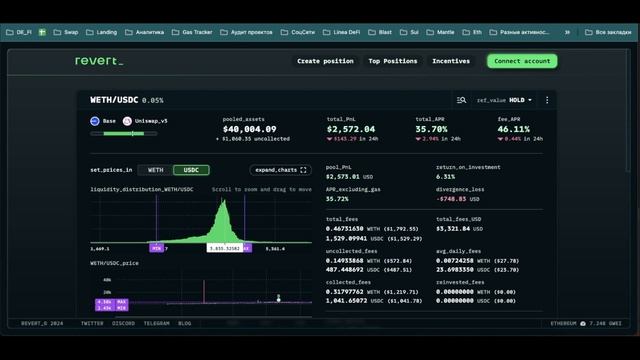Click the Base network icon
Screen dimensions: 640x360
coord(95,121)
